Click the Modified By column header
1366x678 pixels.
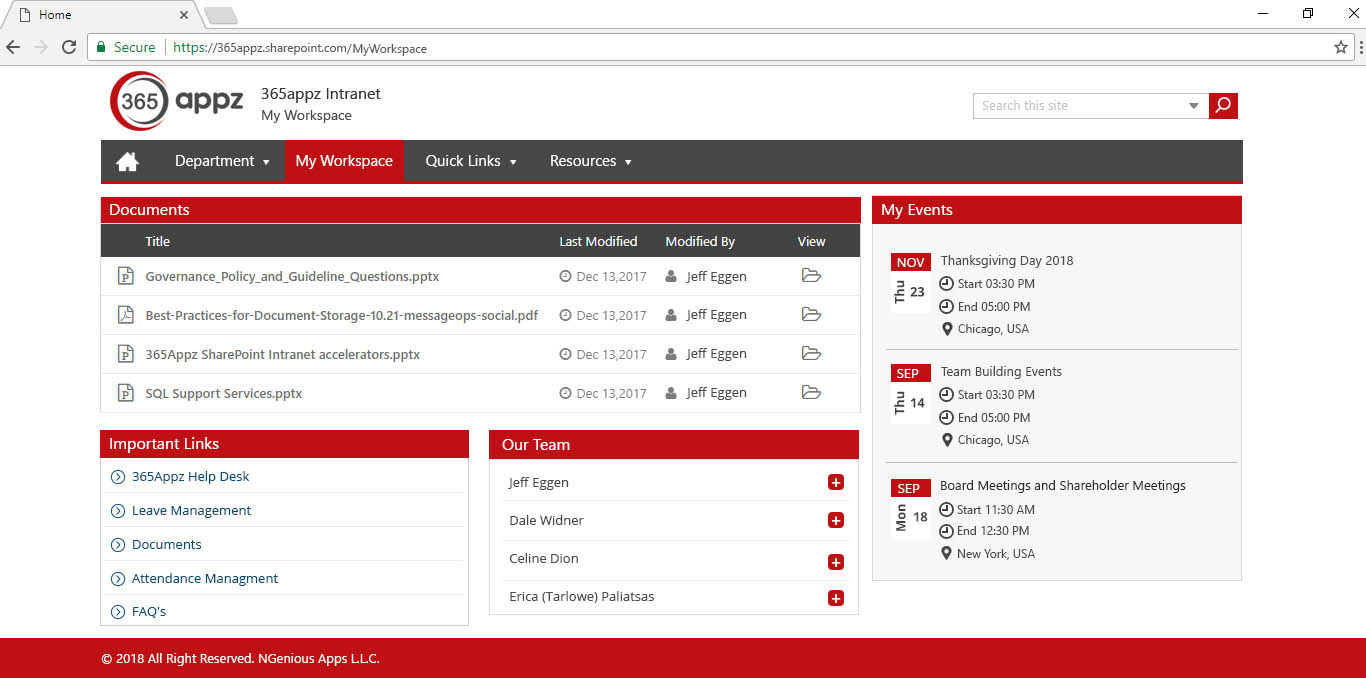coord(700,241)
